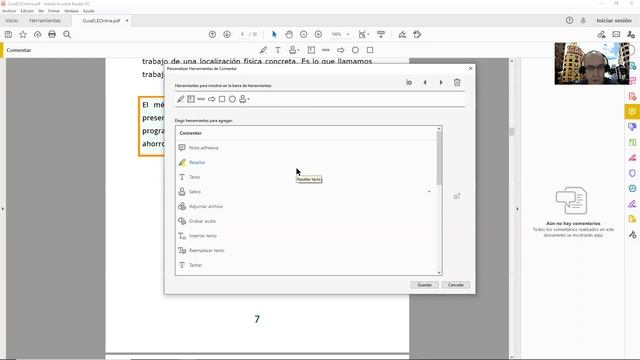Select the oval icon in dialog preview
Viewport: 640px width, 360px height.
pos(232,99)
